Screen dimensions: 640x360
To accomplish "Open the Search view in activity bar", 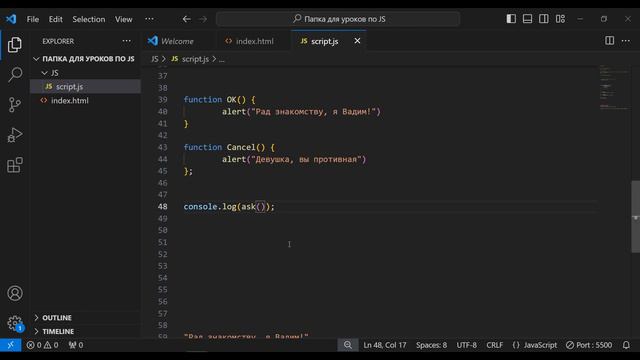I will click(x=15, y=75).
